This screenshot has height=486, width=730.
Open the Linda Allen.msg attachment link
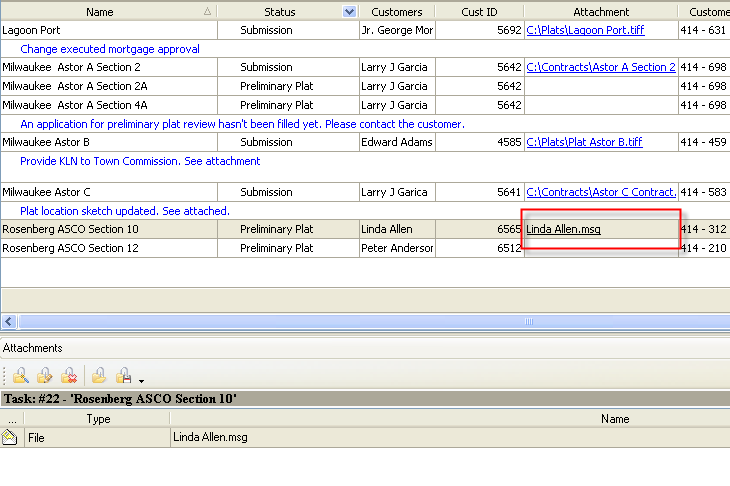[x=563, y=230]
